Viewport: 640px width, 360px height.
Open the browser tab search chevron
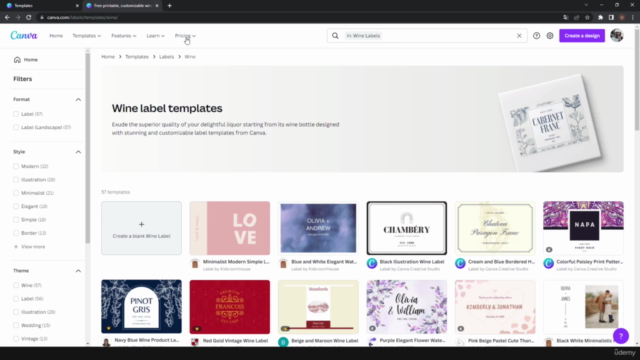point(586,5)
